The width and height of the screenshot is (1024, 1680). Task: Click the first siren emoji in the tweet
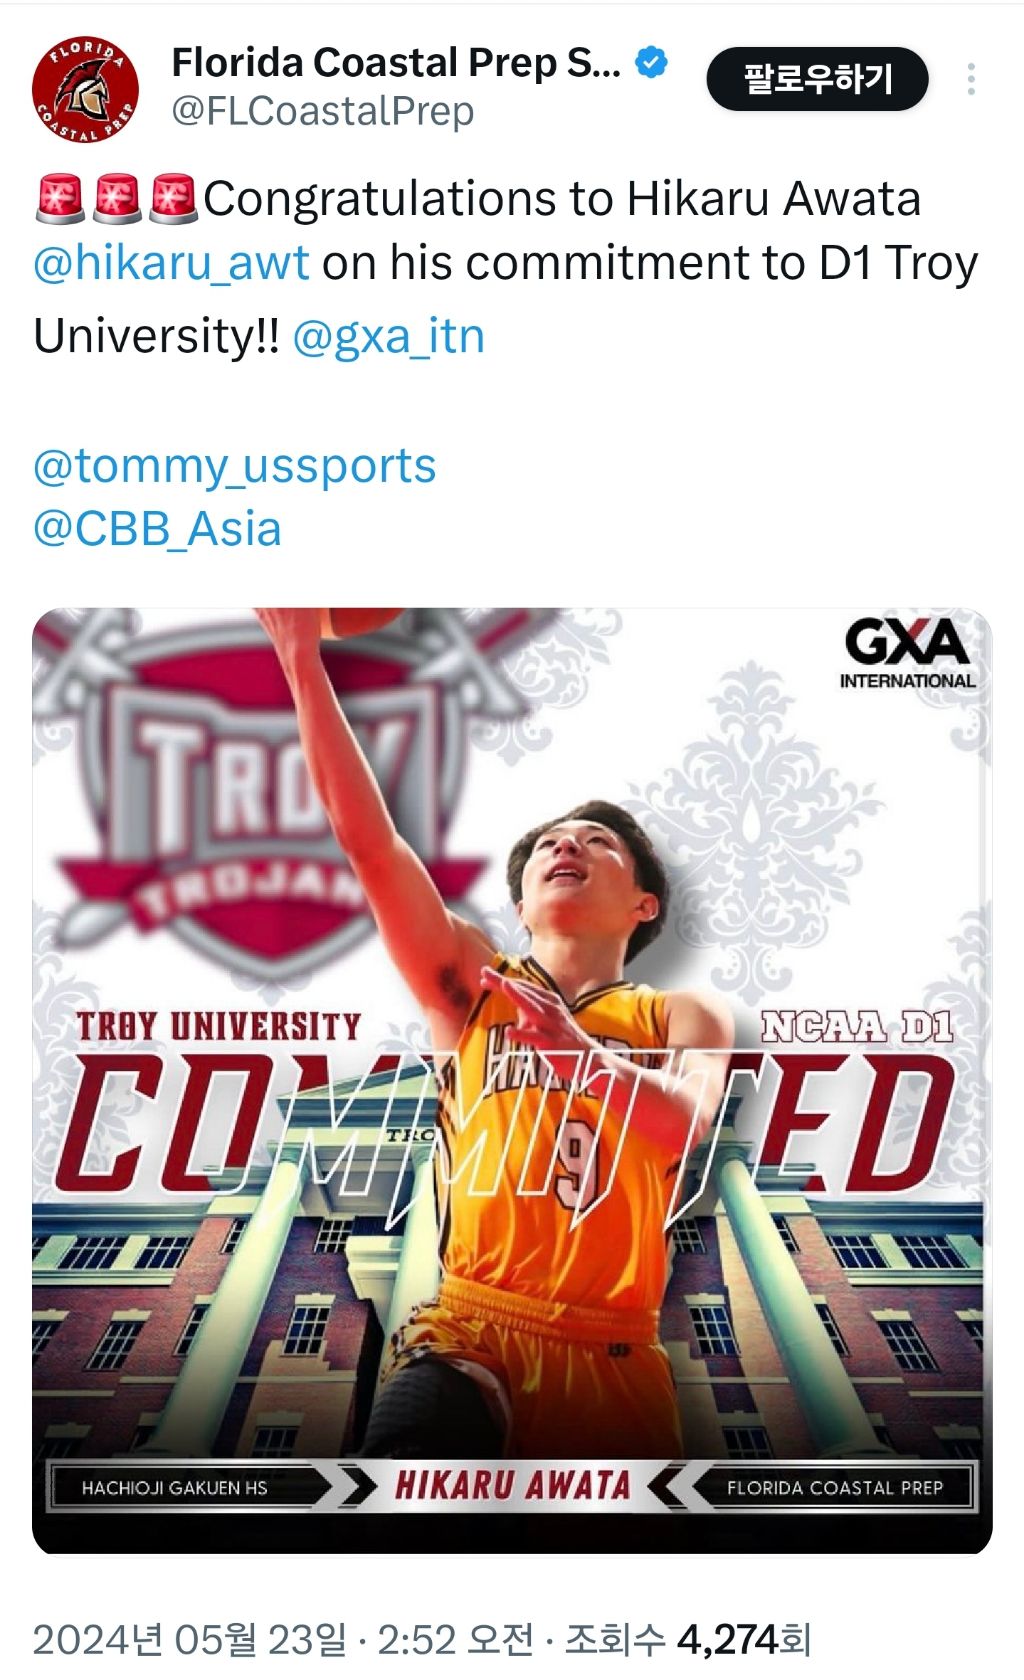coord(59,198)
